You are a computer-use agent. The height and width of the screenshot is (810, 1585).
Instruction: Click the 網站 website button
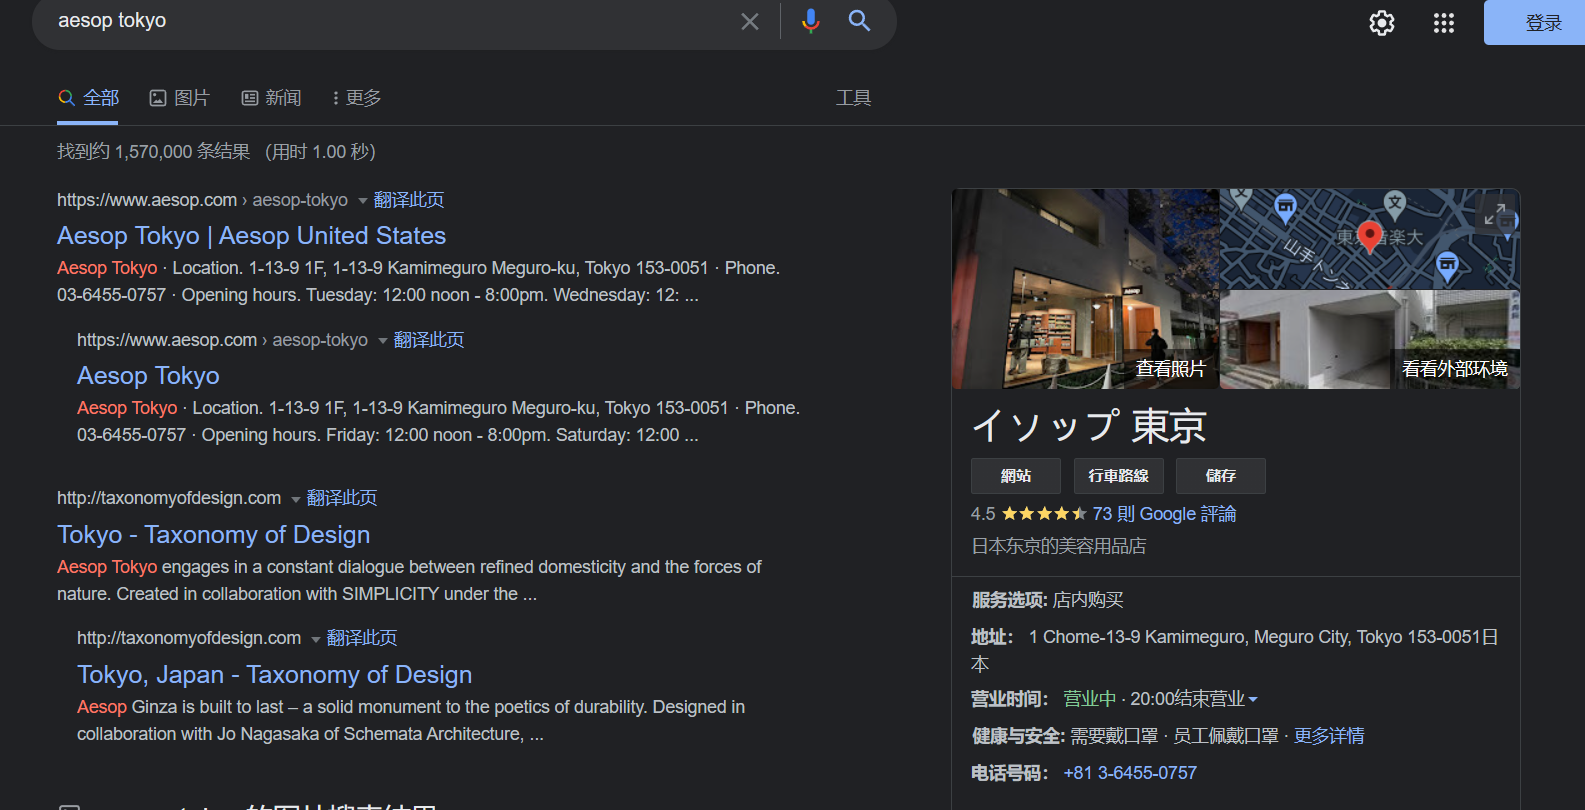[1016, 476]
